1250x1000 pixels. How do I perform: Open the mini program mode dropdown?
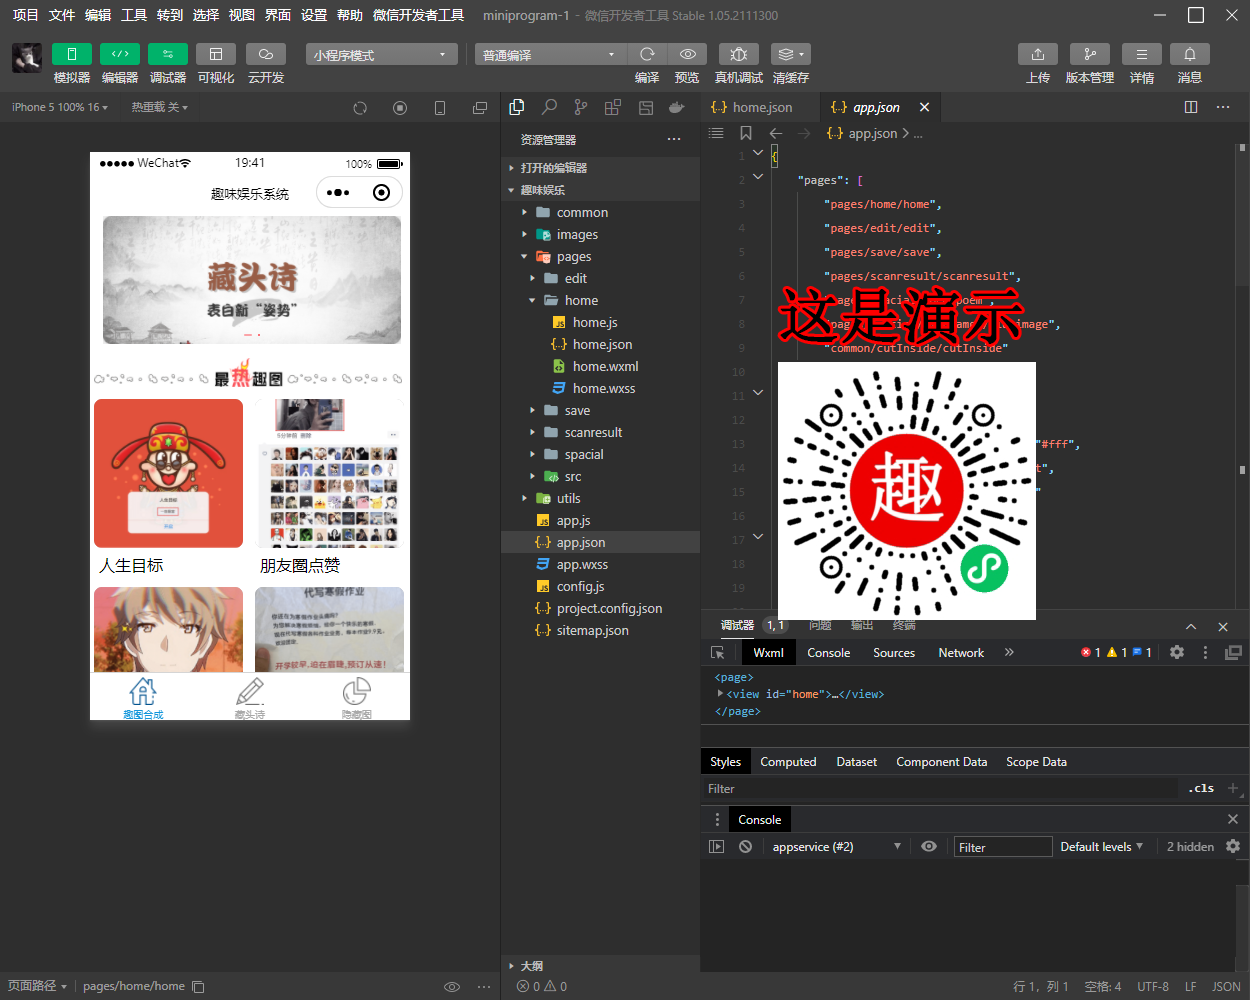click(x=381, y=55)
